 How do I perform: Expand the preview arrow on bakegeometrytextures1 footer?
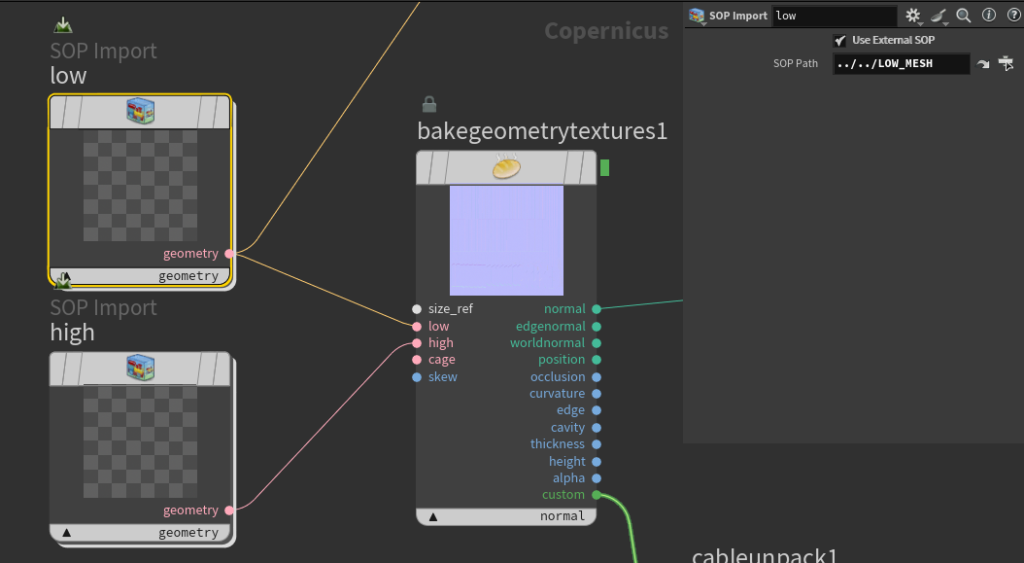pos(433,517)
